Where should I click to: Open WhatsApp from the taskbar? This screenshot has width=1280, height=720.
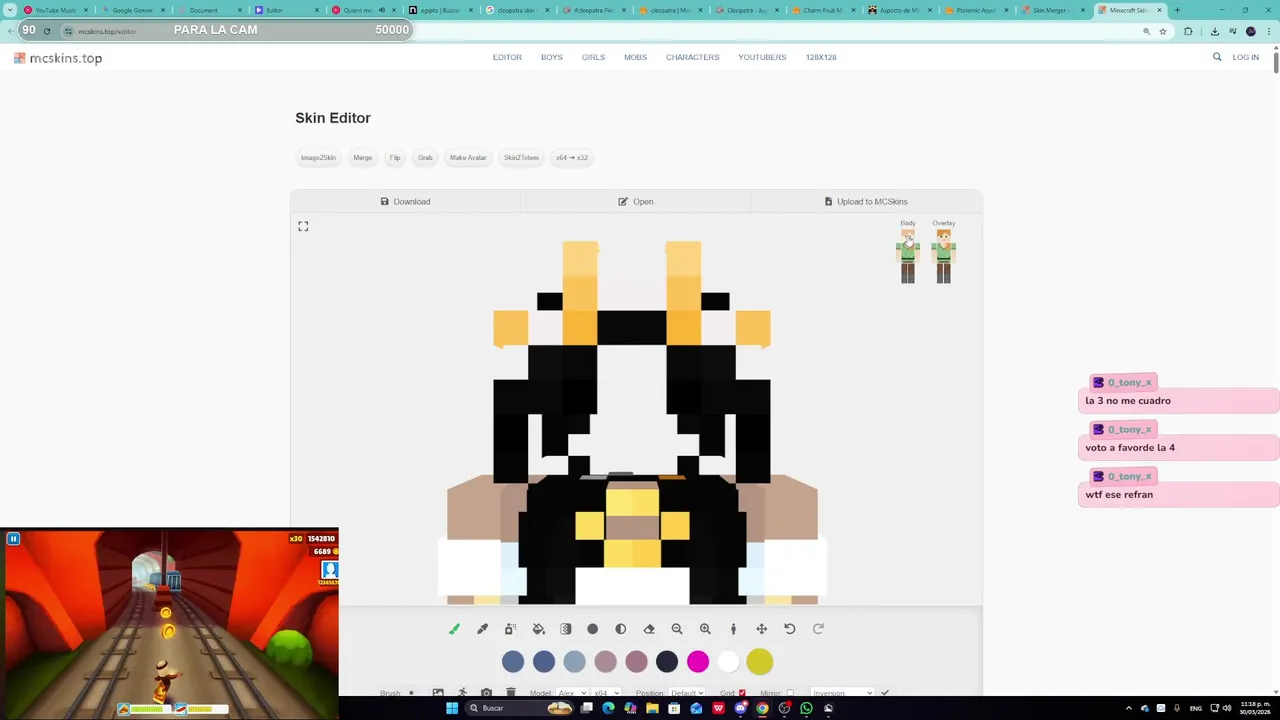point(806,708)
